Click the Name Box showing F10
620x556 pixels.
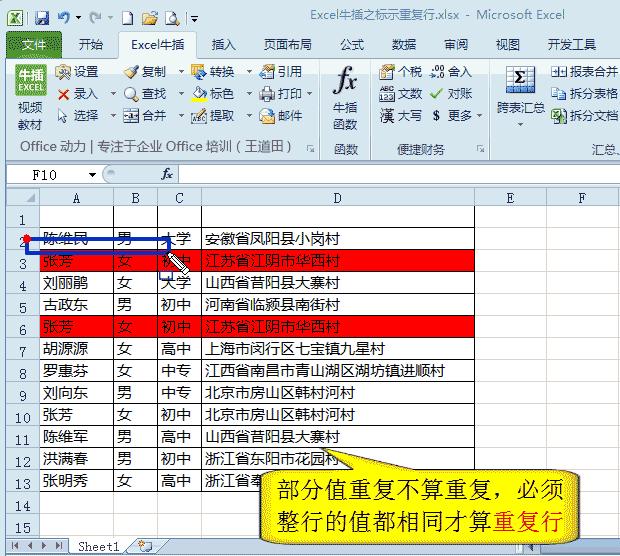tap(45, 175)
